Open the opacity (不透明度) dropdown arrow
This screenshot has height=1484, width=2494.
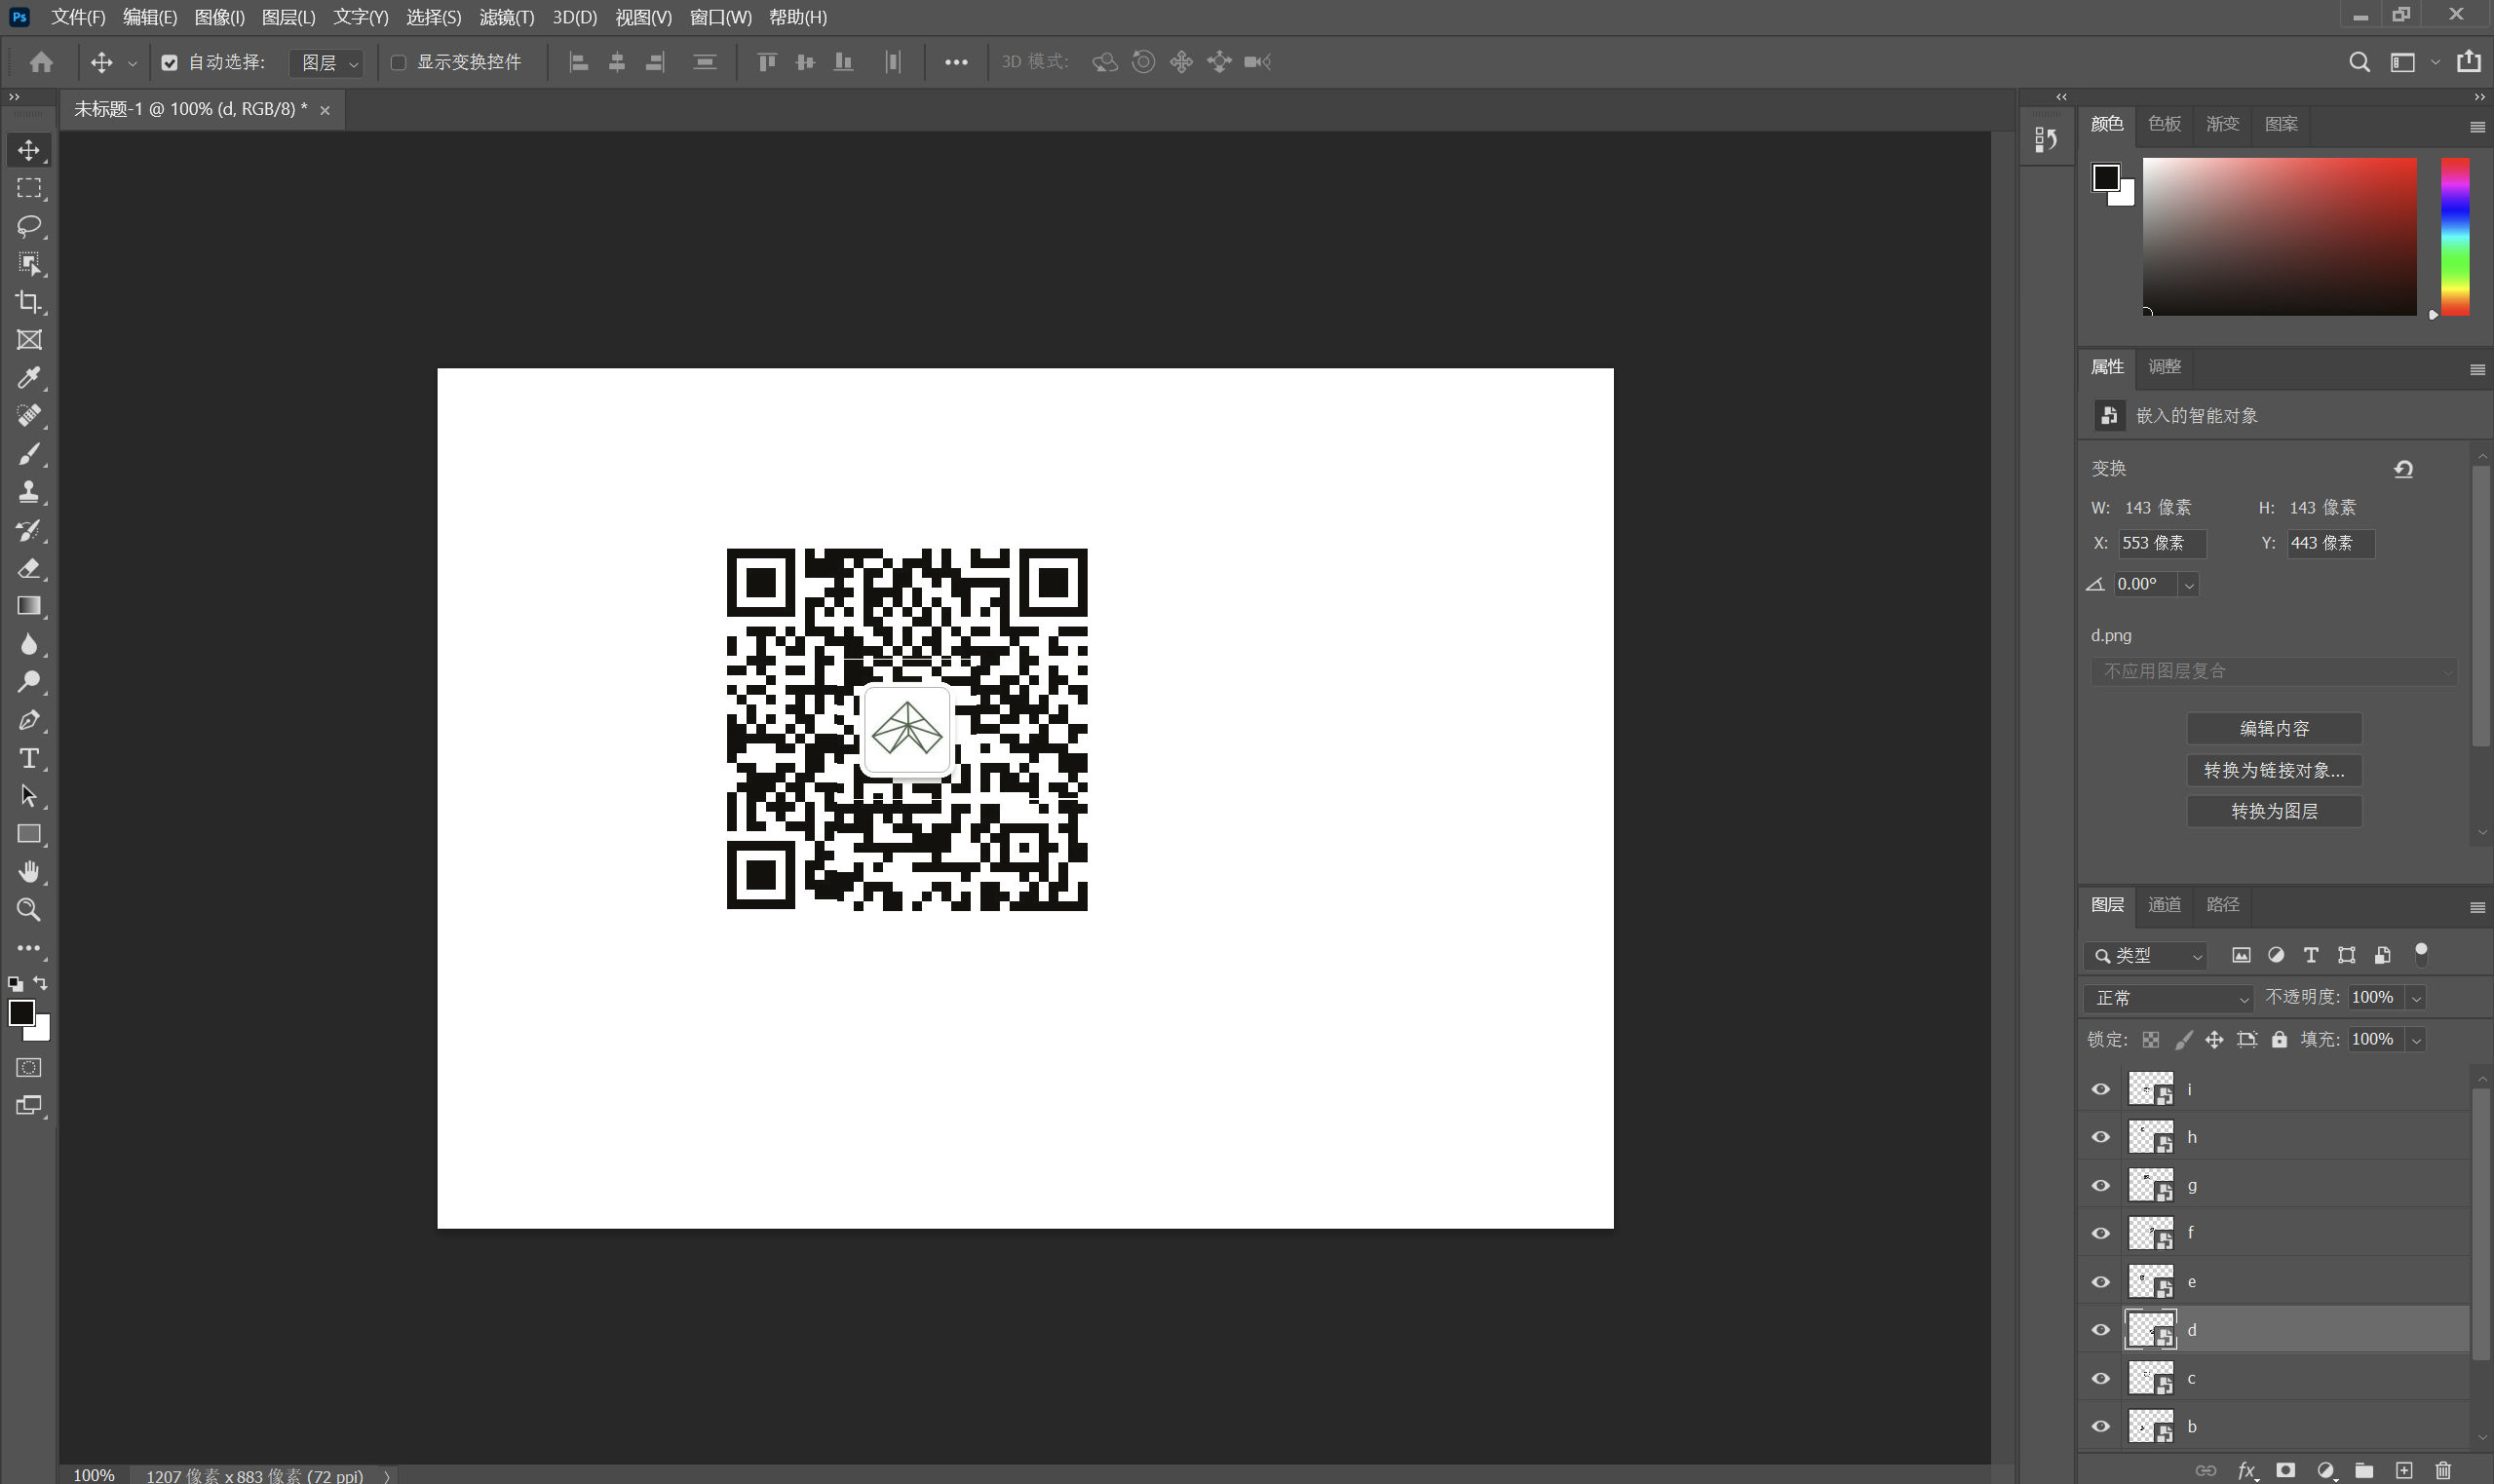click(2417, 998)
